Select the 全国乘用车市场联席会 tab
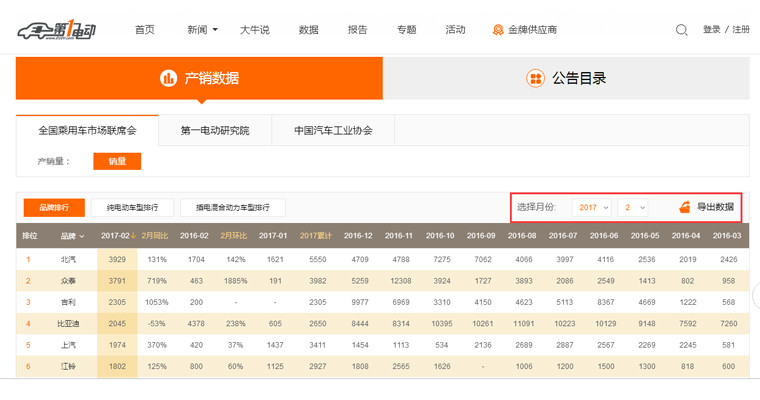 point(87,130)
